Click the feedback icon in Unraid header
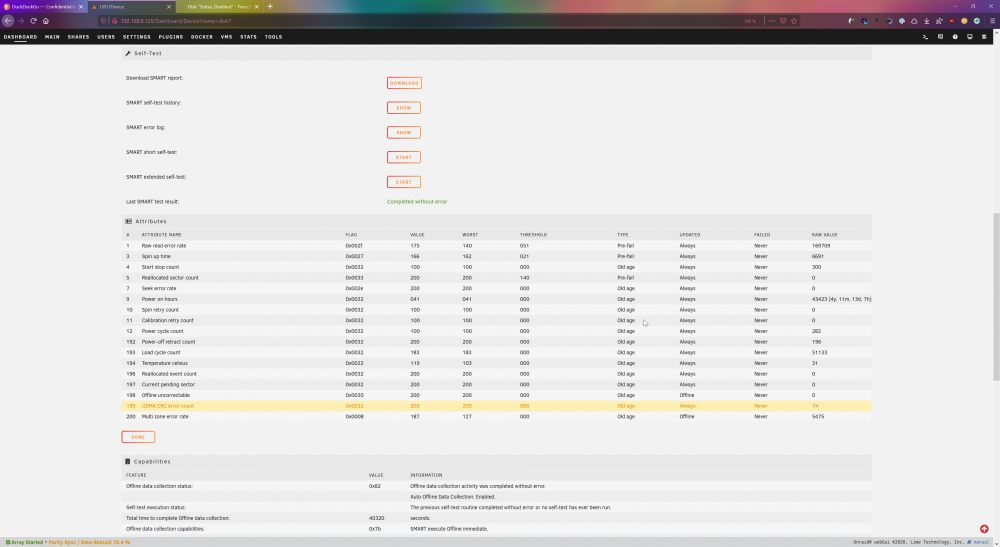 click(x=940, y=37)
